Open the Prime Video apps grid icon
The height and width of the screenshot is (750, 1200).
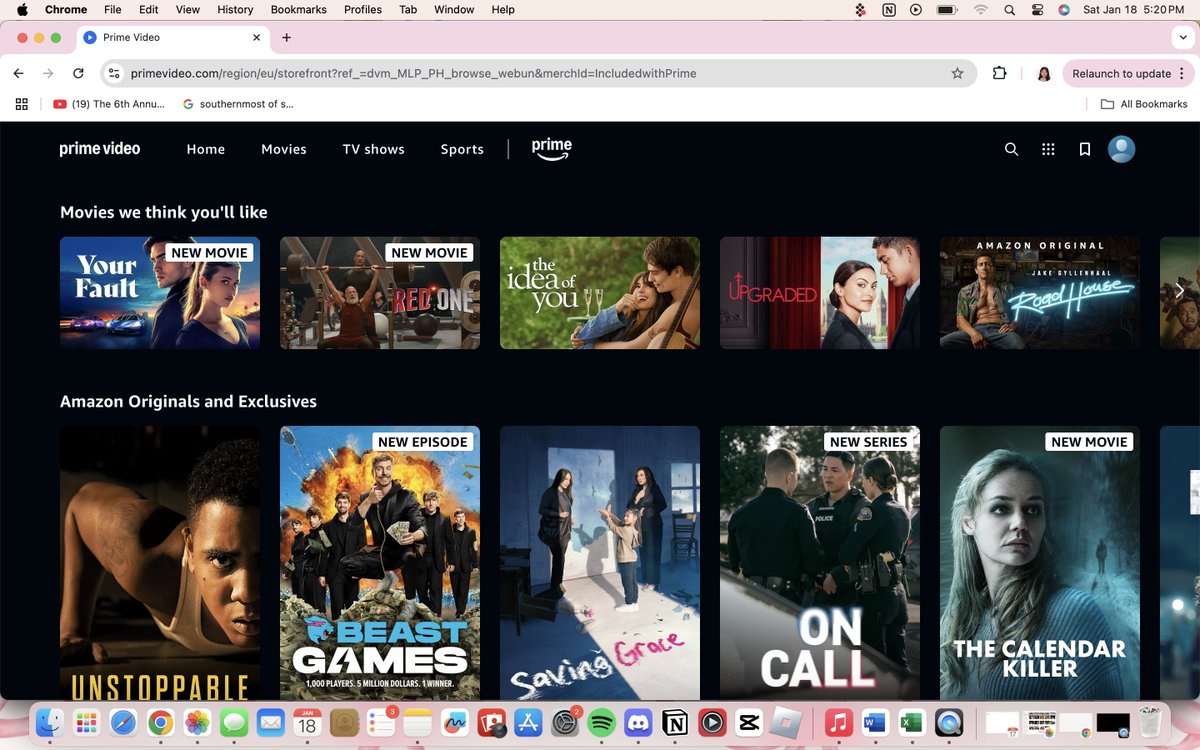1048,149
